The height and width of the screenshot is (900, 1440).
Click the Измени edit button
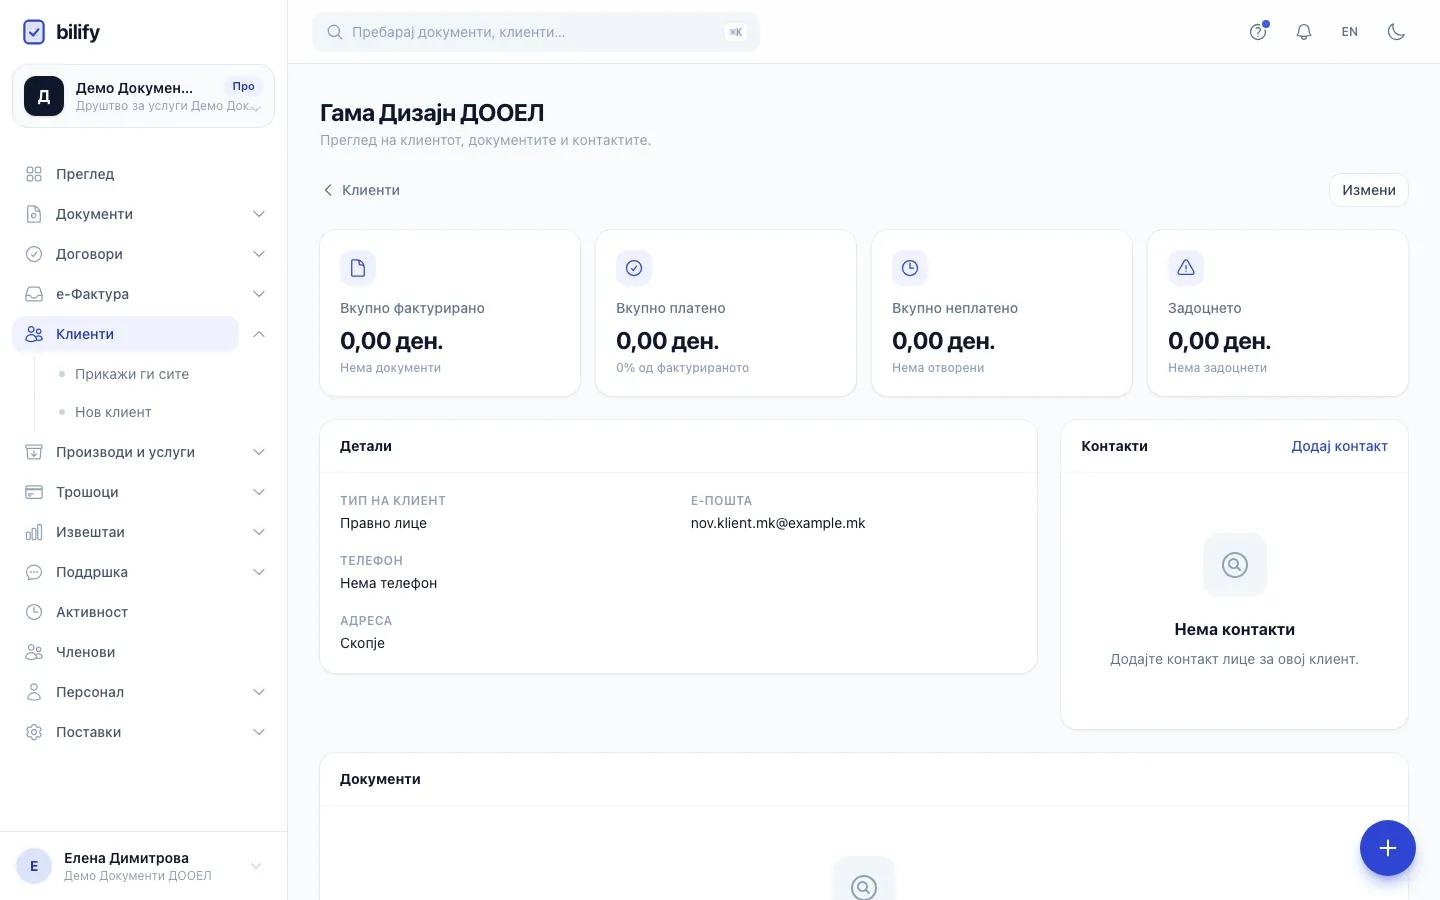[x=1368, y=190]
